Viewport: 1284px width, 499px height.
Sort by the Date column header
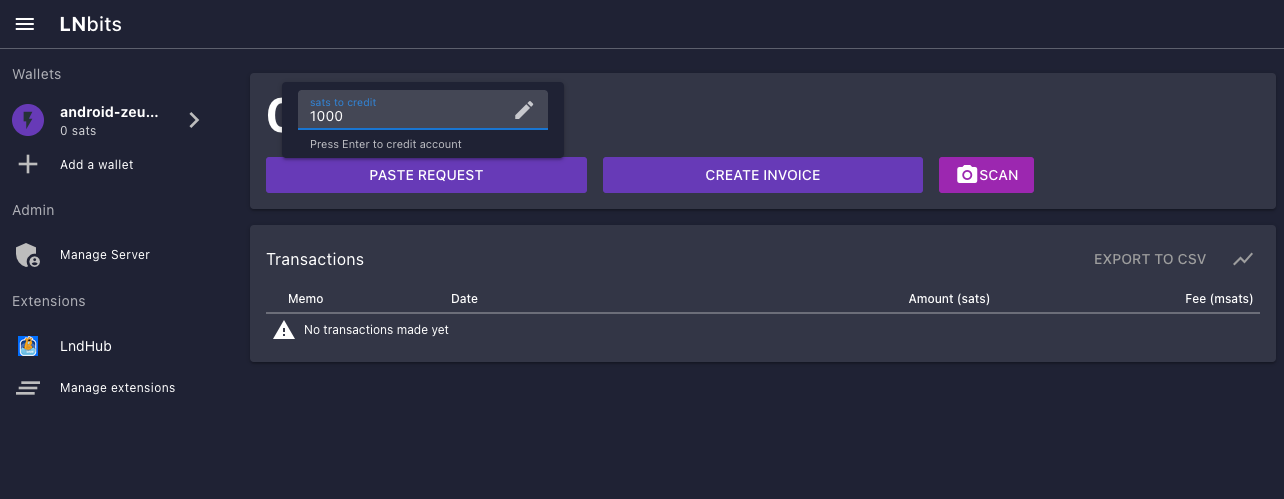[x=464, y=299]
